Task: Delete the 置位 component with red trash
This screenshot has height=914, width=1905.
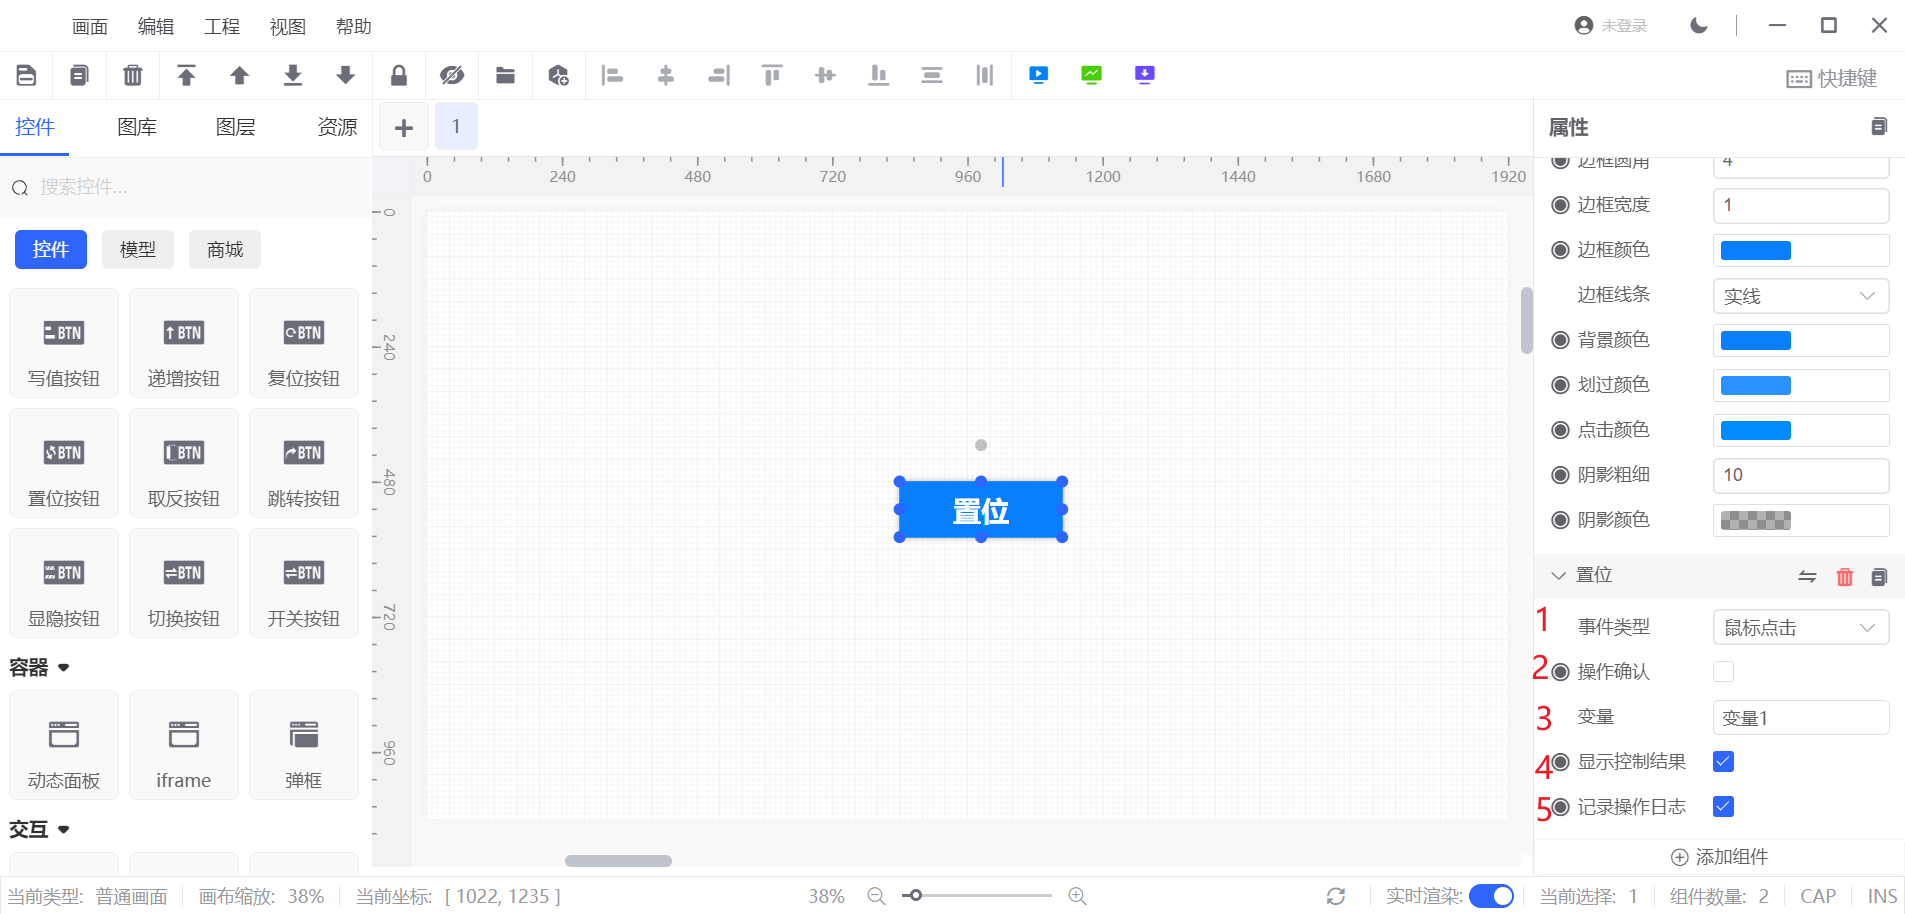Action: pos(1845,577)
